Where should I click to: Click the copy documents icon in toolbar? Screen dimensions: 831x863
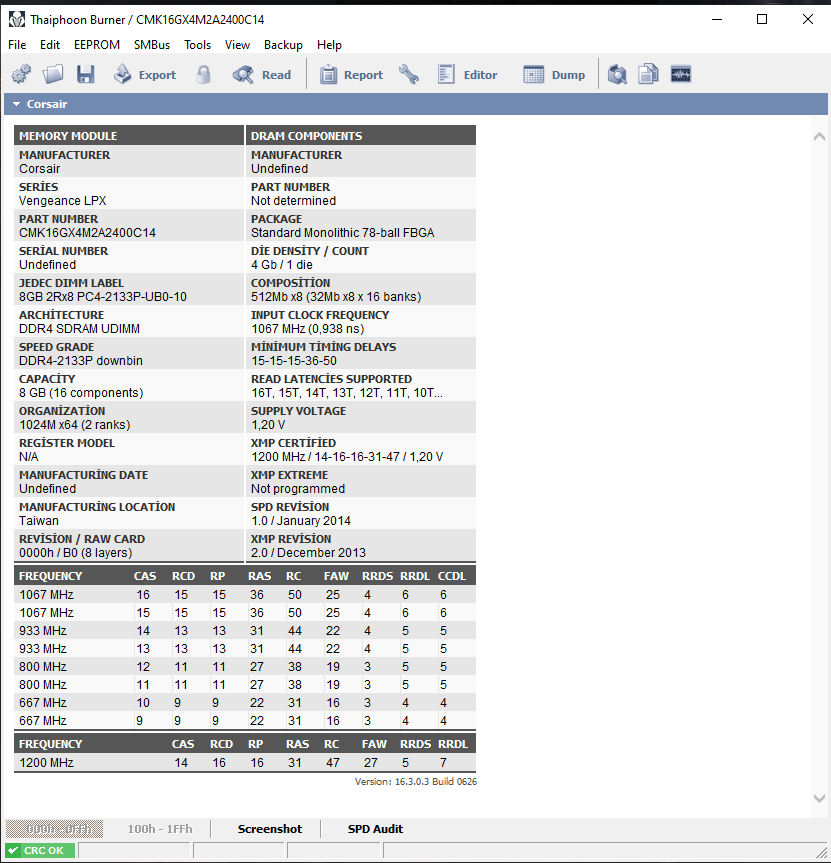click(648, 74)
